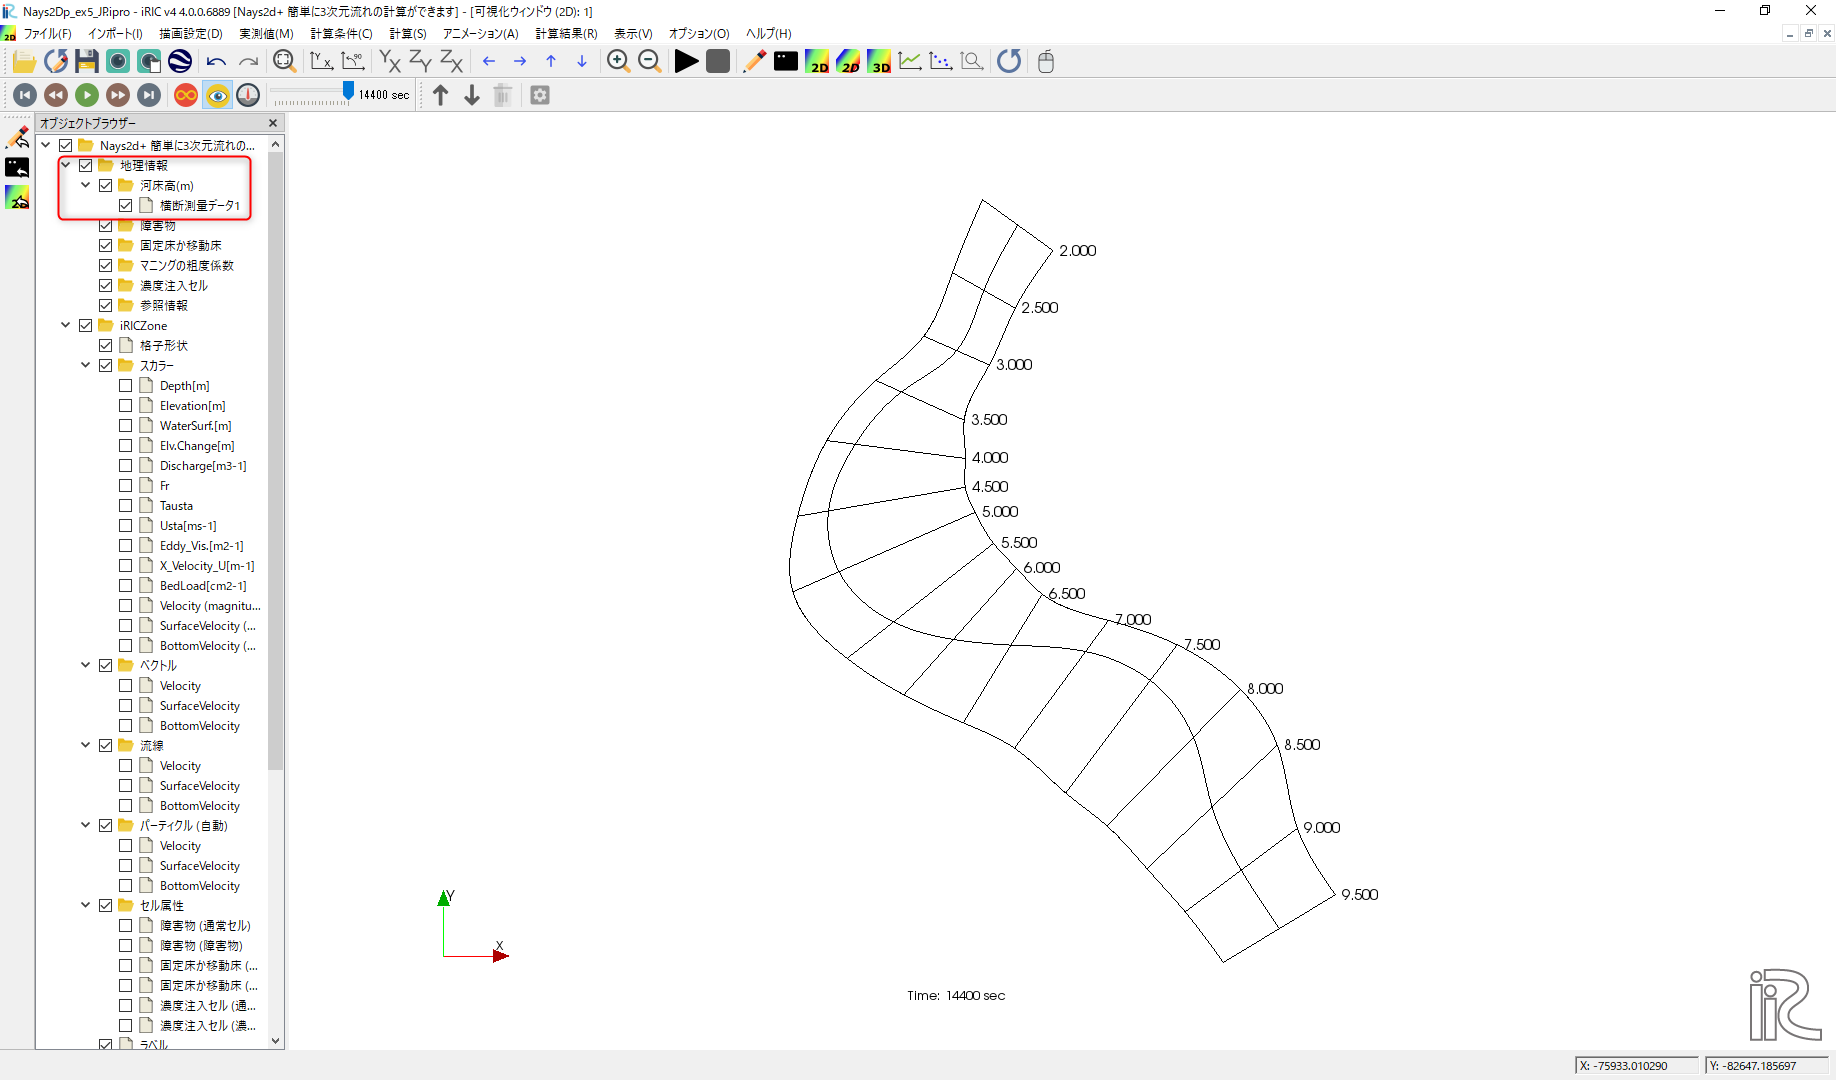The height and width of the screenshot is (1080, 1836).
Task: Select the BedLoad[cm2-1] tree item
Action: pos(203,586)
